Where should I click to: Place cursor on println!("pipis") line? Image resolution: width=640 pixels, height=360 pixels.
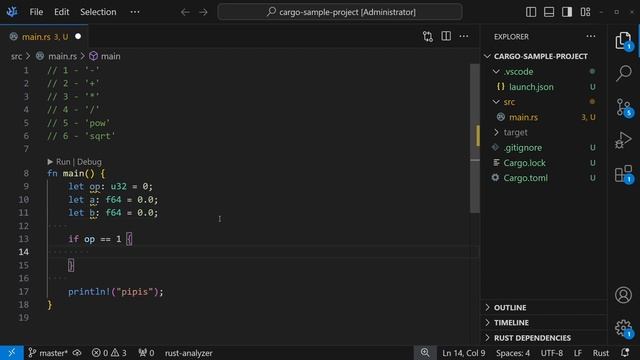pyautogui.click(x=116, y=291)
